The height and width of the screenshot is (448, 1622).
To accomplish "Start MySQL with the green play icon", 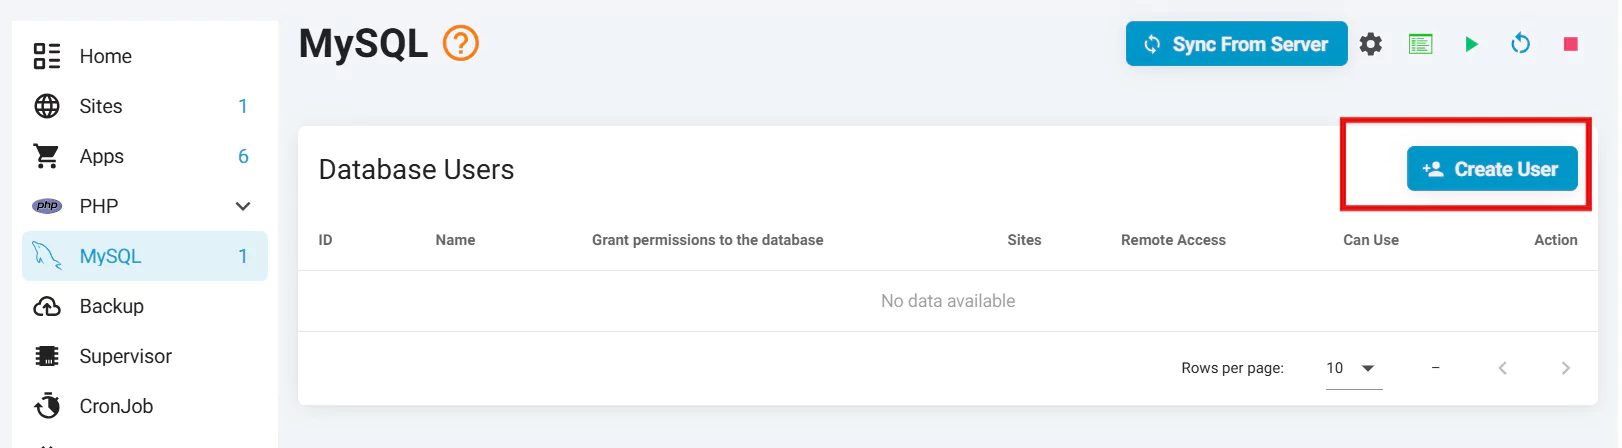I will (x=1471, y=44).
